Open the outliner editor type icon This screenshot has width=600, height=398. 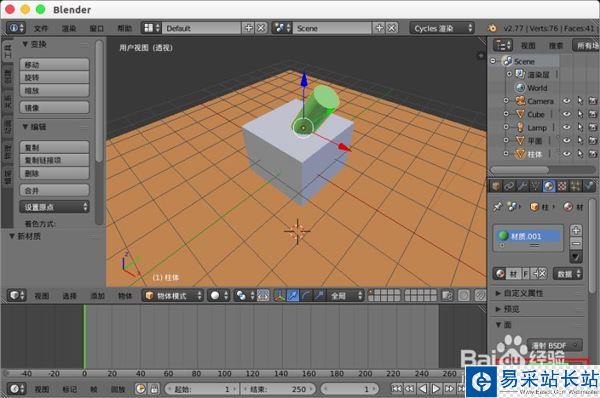[502, 45]
